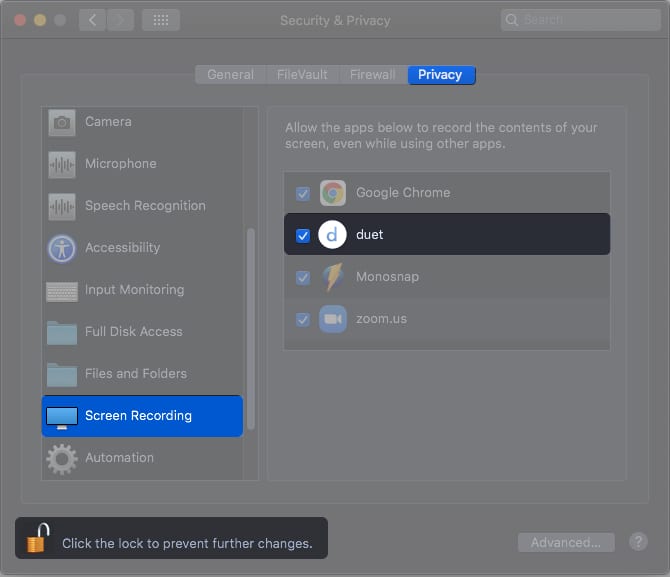Click the Speech Recognition waveform icon
This screenshot has width=670, height=577.
coord(62,206)
